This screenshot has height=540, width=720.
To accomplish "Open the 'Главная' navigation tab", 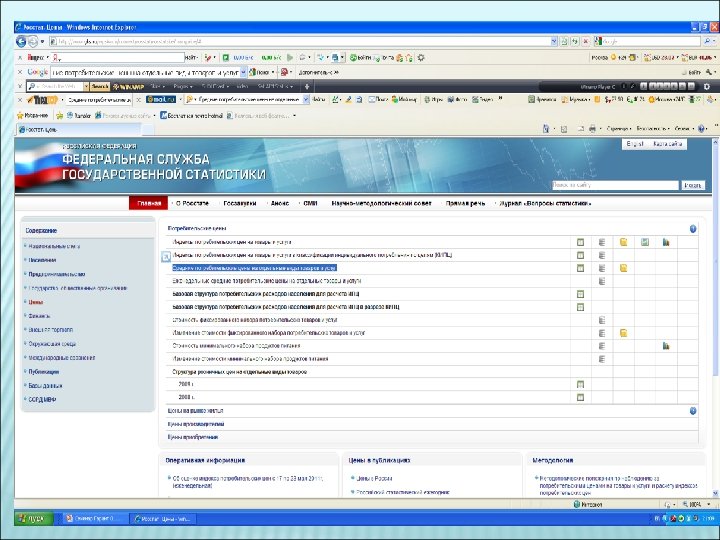I will (x=149, y=203).
